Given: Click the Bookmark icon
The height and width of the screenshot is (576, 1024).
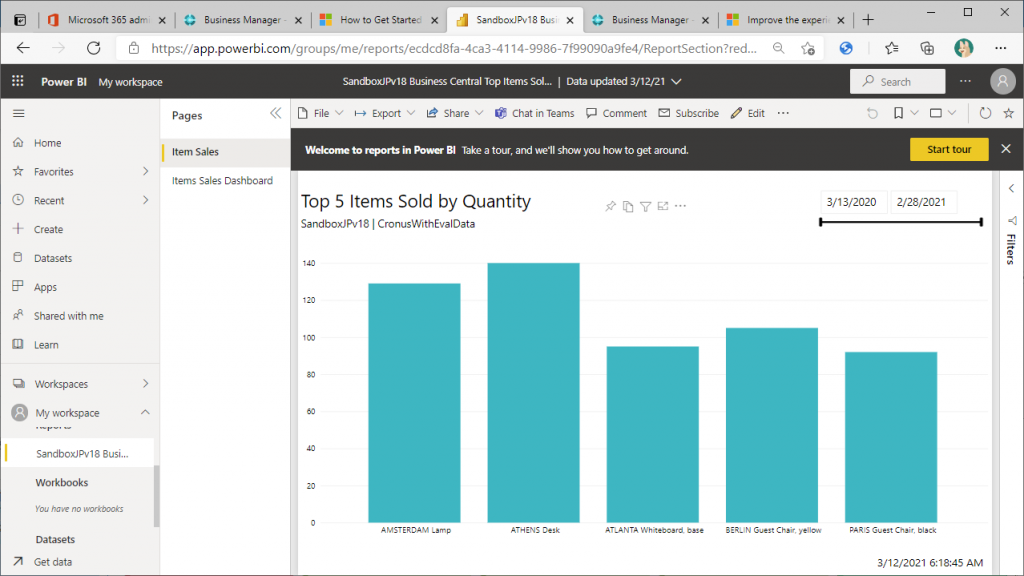Looking at the screenshot, I should (899, 113).
